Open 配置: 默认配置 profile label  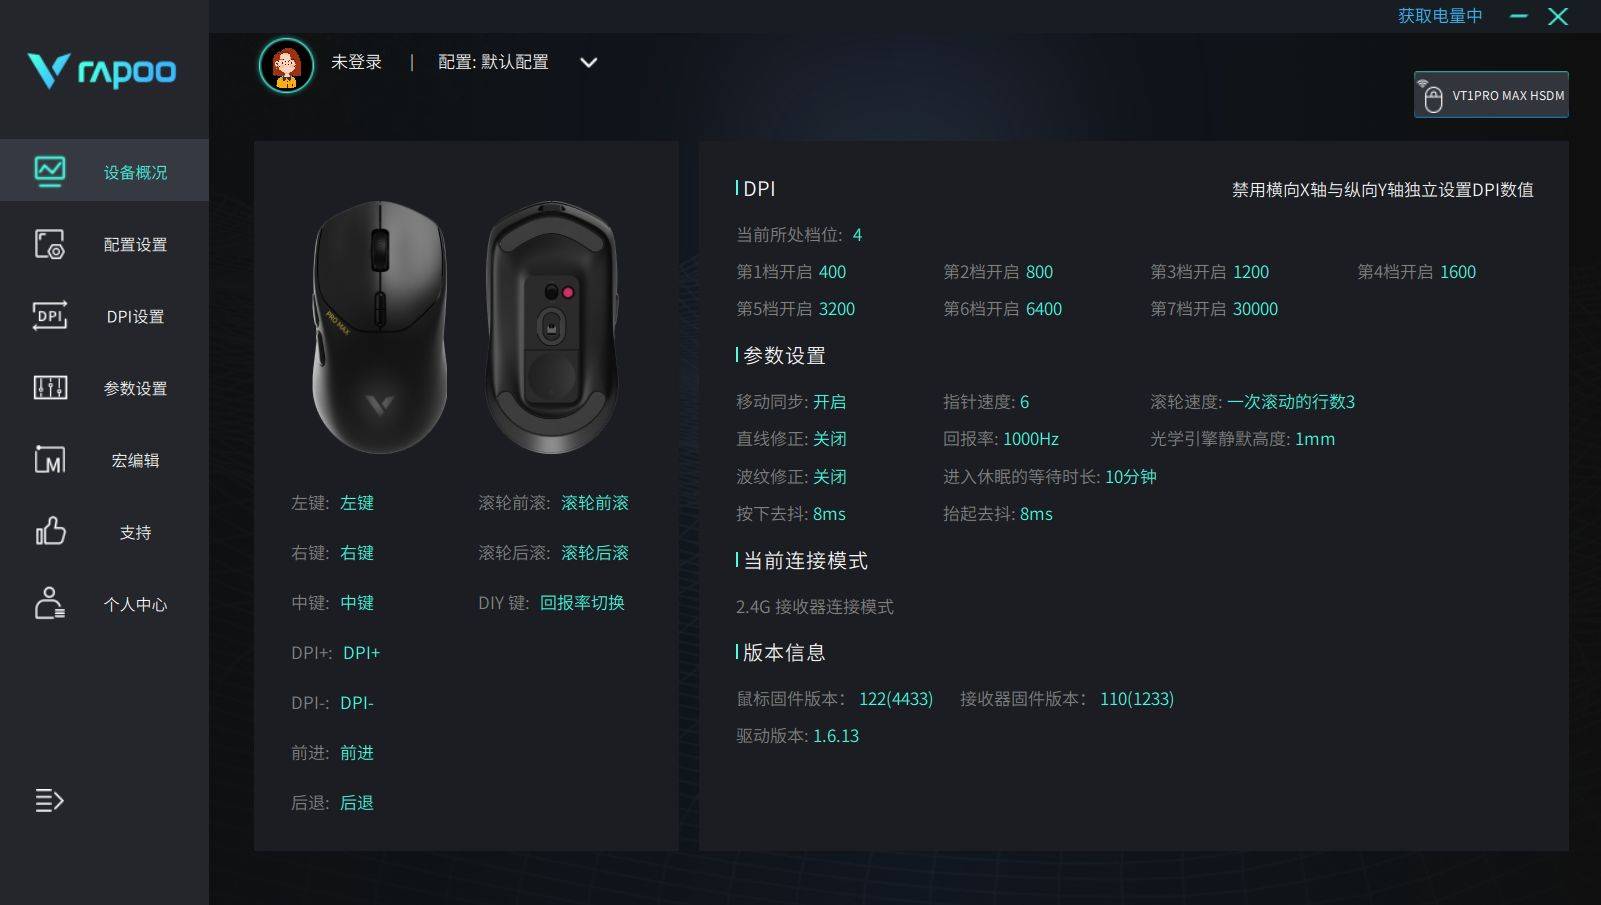point(493,62)
